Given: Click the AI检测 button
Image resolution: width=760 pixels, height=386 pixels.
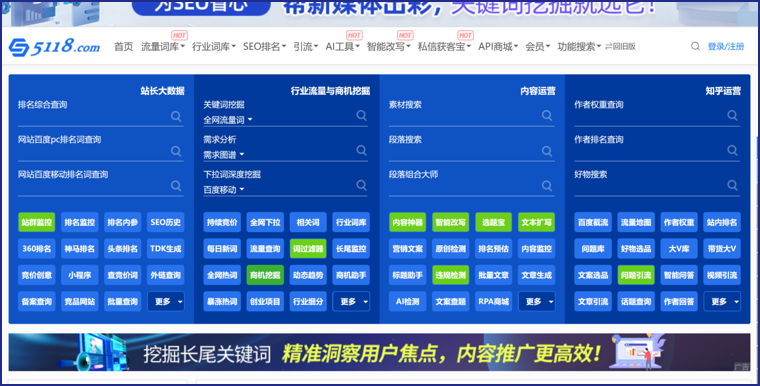Looking at the screenshot, I should [x=408, y=302].
